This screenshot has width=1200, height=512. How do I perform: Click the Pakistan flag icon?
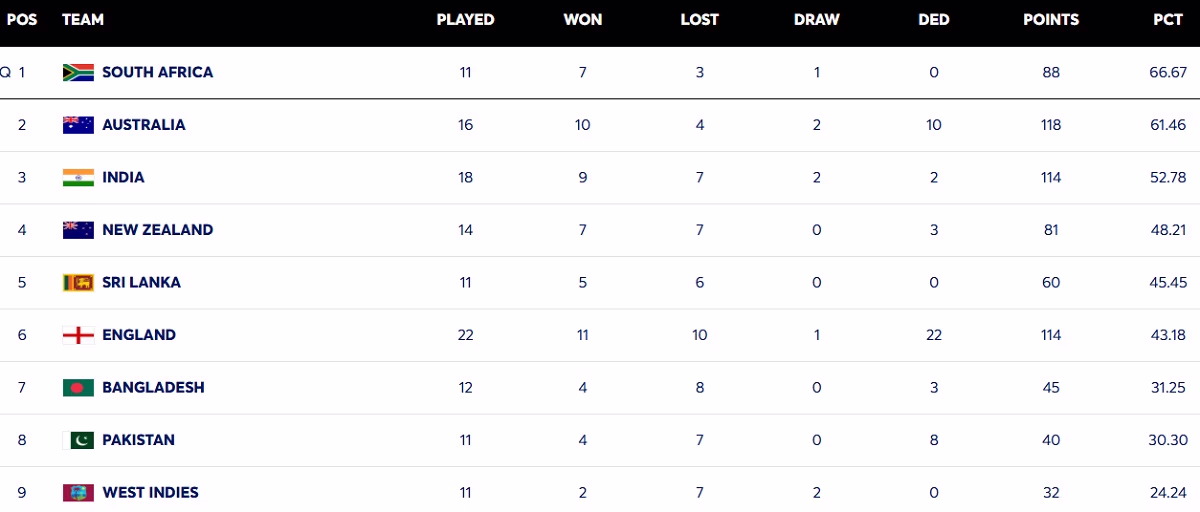(x=78, y=440)
